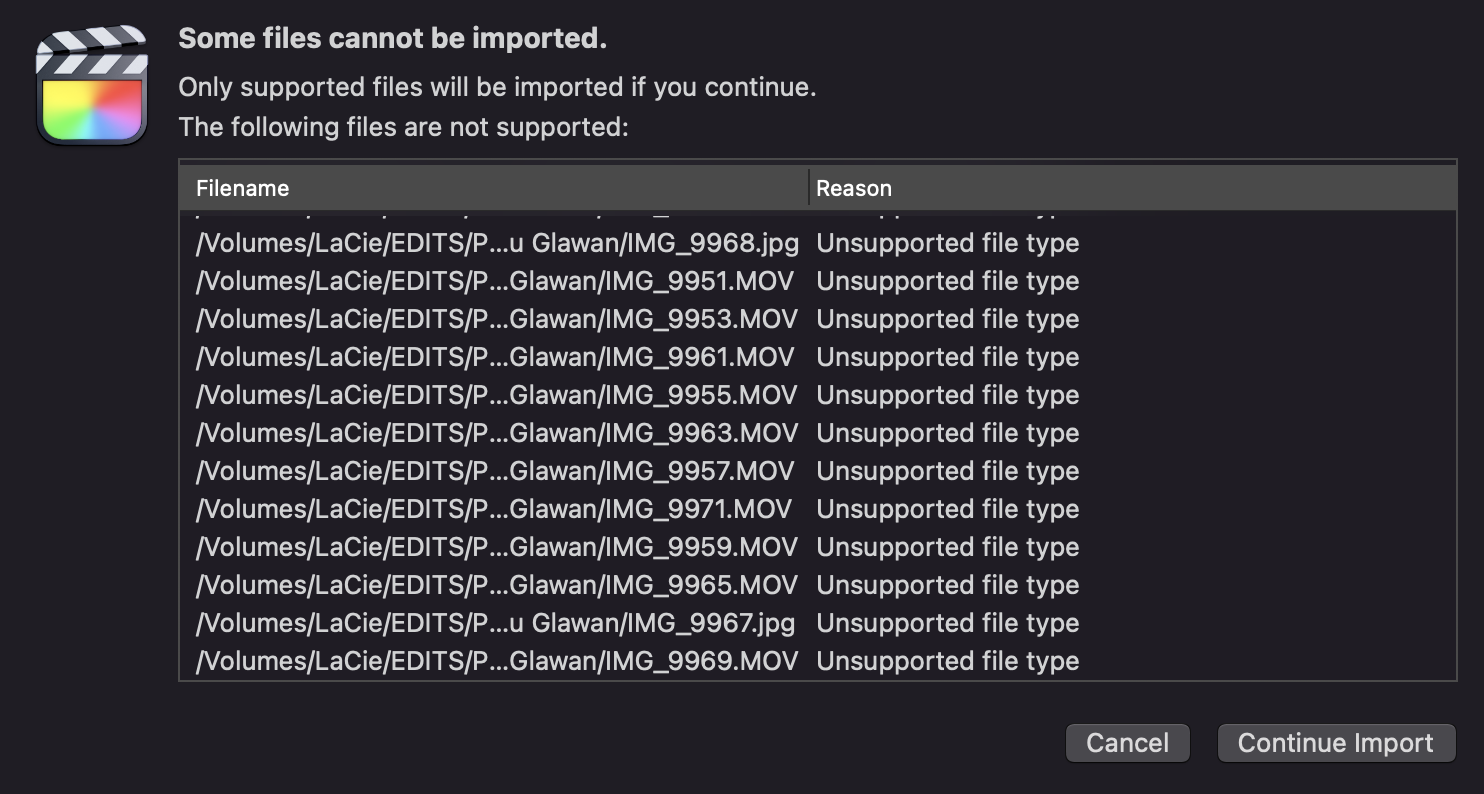Select the IMG_9971.MOV filename
Image resolution: width=1484 pixels, height=794 pixels.
tap(496, 509)
